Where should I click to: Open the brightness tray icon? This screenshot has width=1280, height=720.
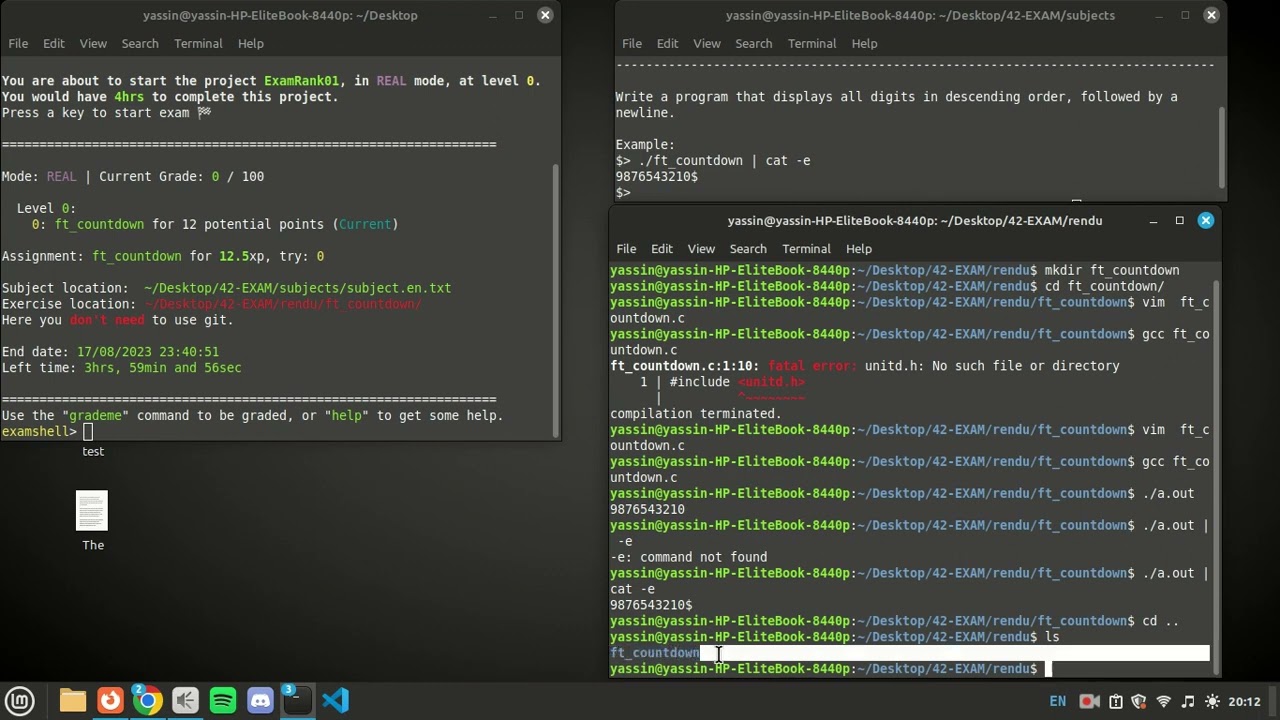(x=1212, y=702)
